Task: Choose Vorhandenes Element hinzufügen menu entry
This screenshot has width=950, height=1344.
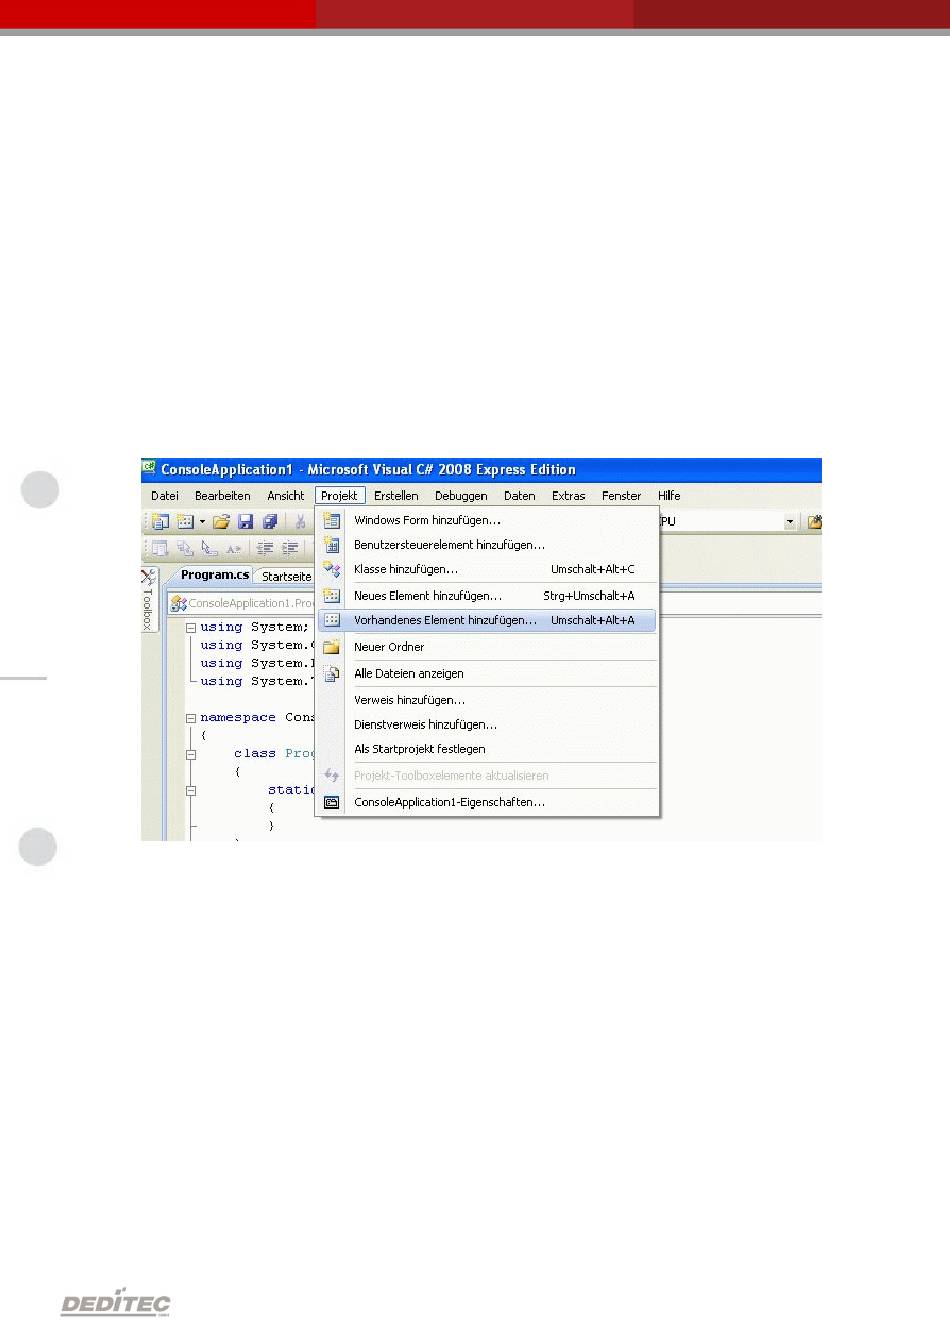Action: tap(487, 620)
